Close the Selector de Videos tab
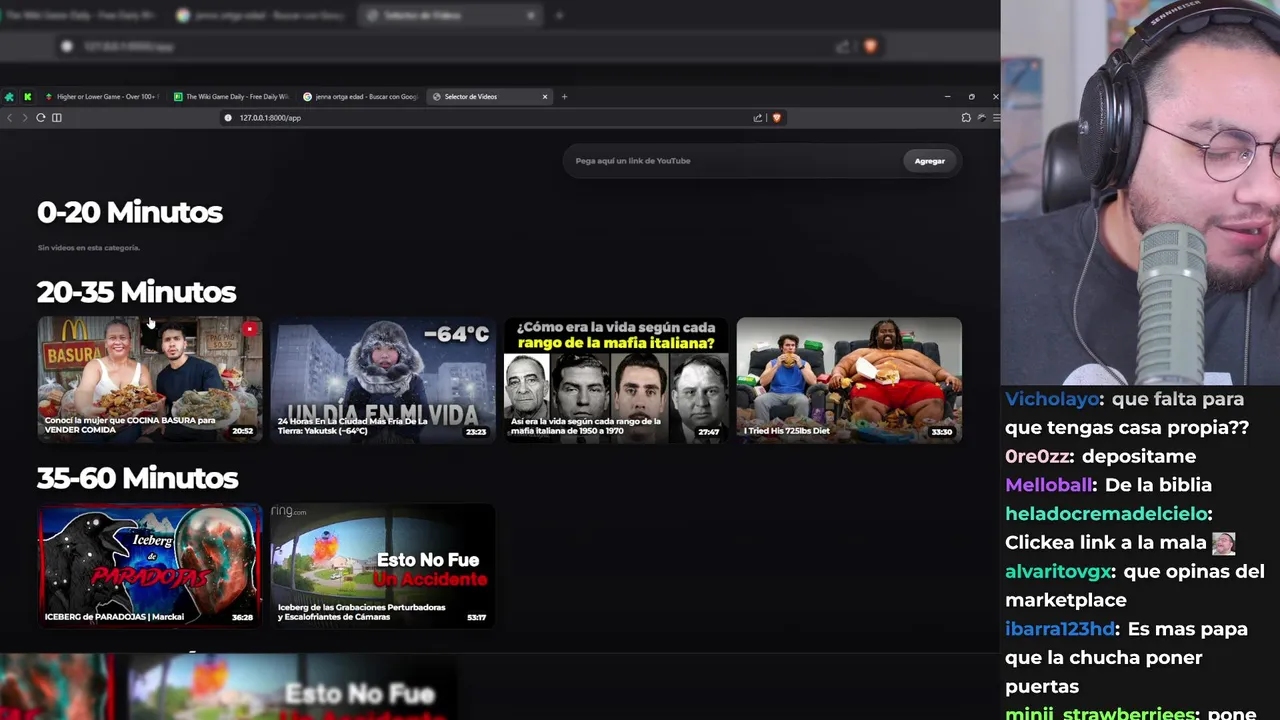This screenshot has height=720, width=1280. coord(545,97)
